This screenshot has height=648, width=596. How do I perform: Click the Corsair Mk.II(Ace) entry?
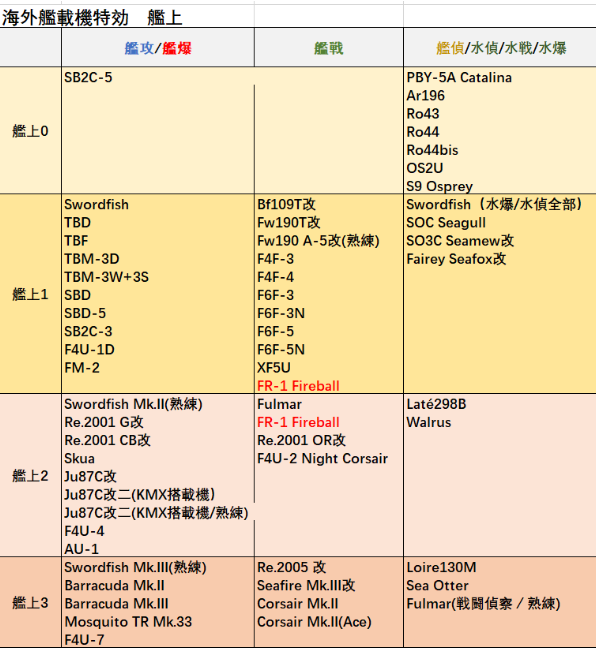click(x=314, y=622)
